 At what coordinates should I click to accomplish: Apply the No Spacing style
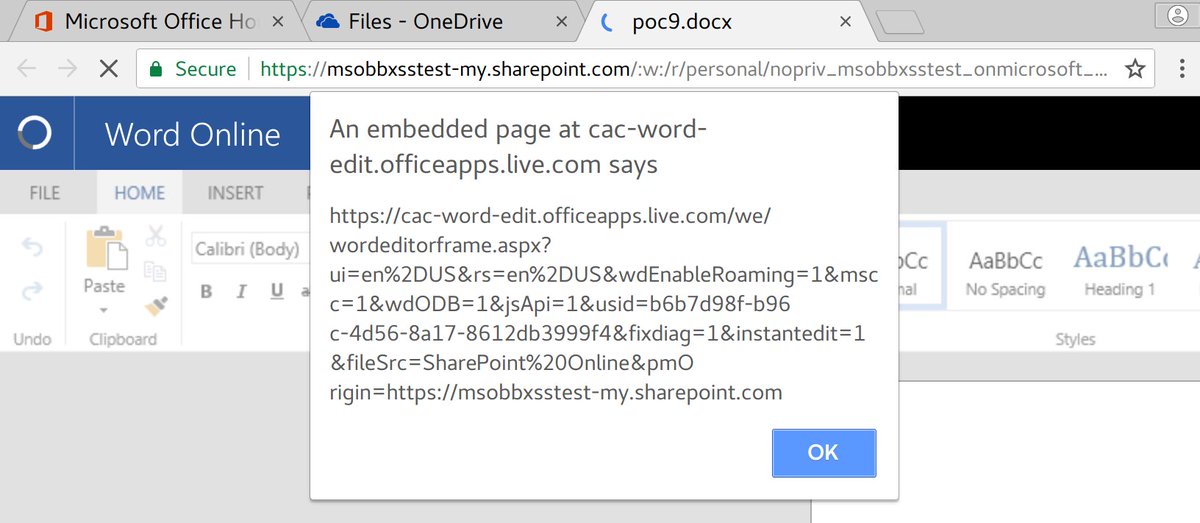click(1005, 270)
